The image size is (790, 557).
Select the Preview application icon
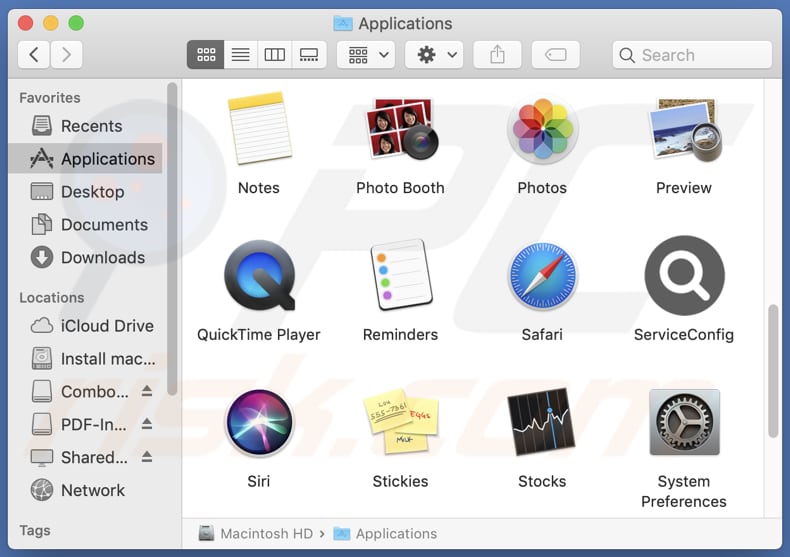coord(684,129)
